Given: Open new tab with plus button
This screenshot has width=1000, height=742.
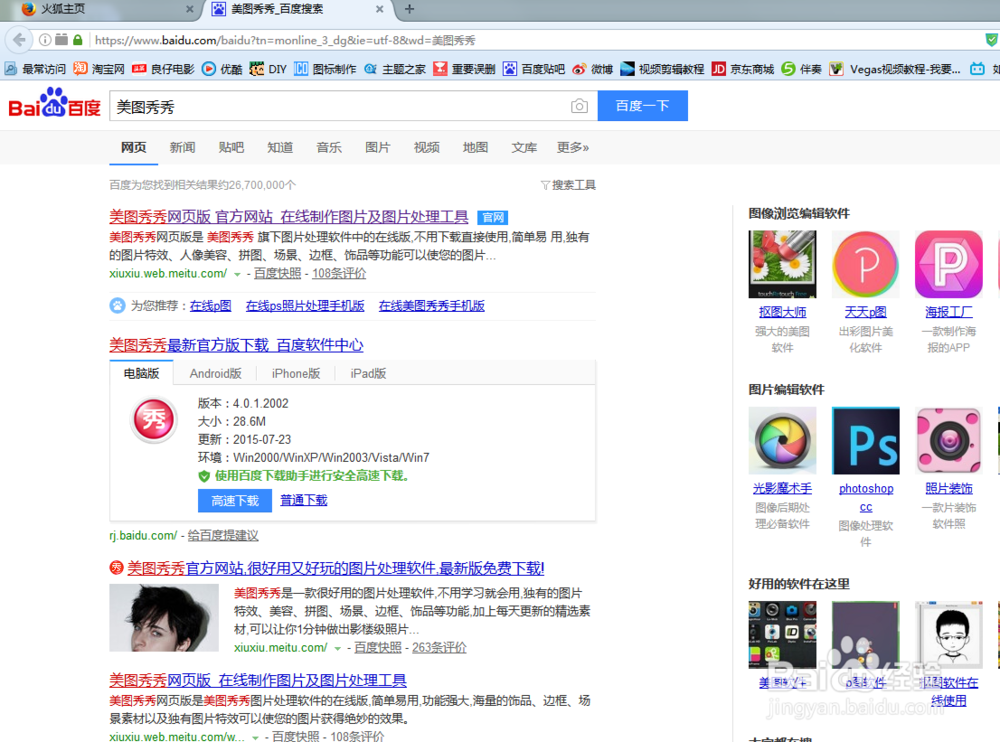Looking at the screenshot, I should click(409, 9).
